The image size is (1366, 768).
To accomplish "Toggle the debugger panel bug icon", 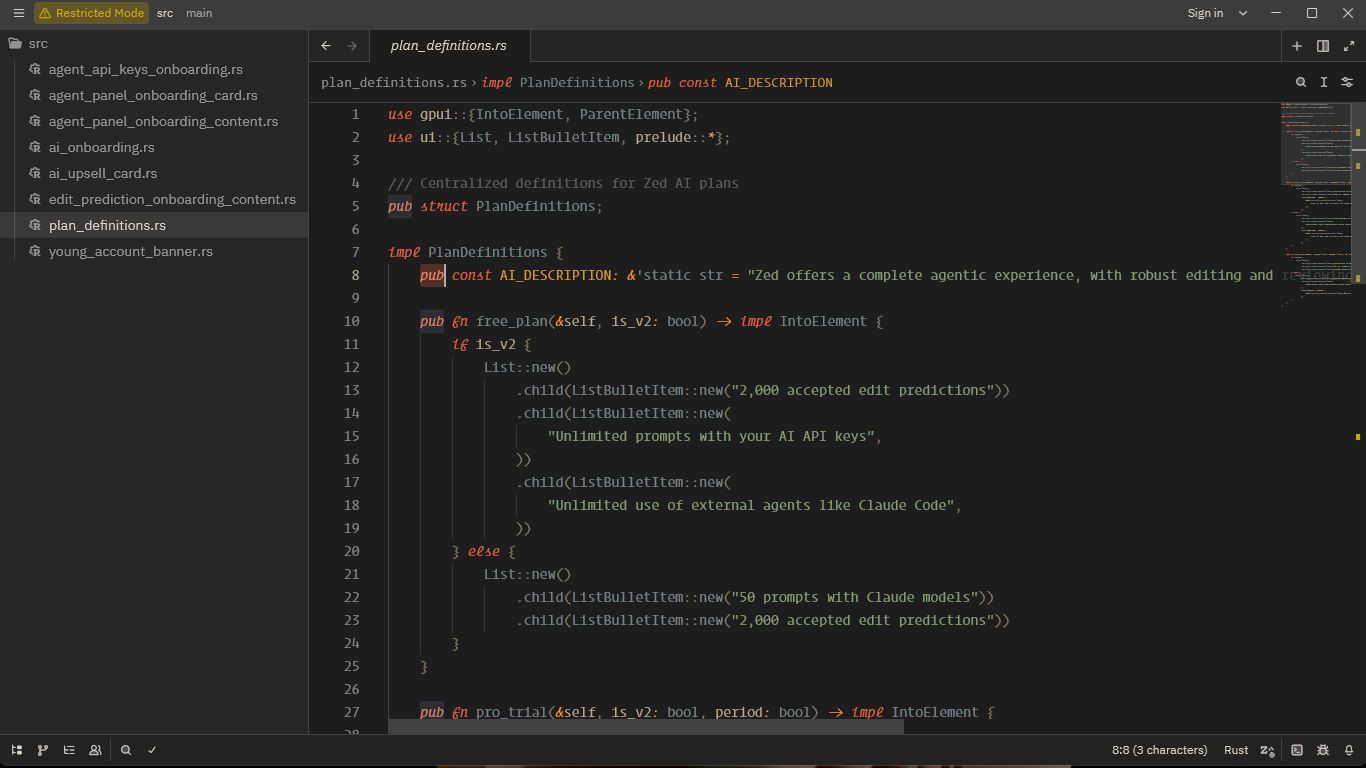I will click(x=1323, y=750).
